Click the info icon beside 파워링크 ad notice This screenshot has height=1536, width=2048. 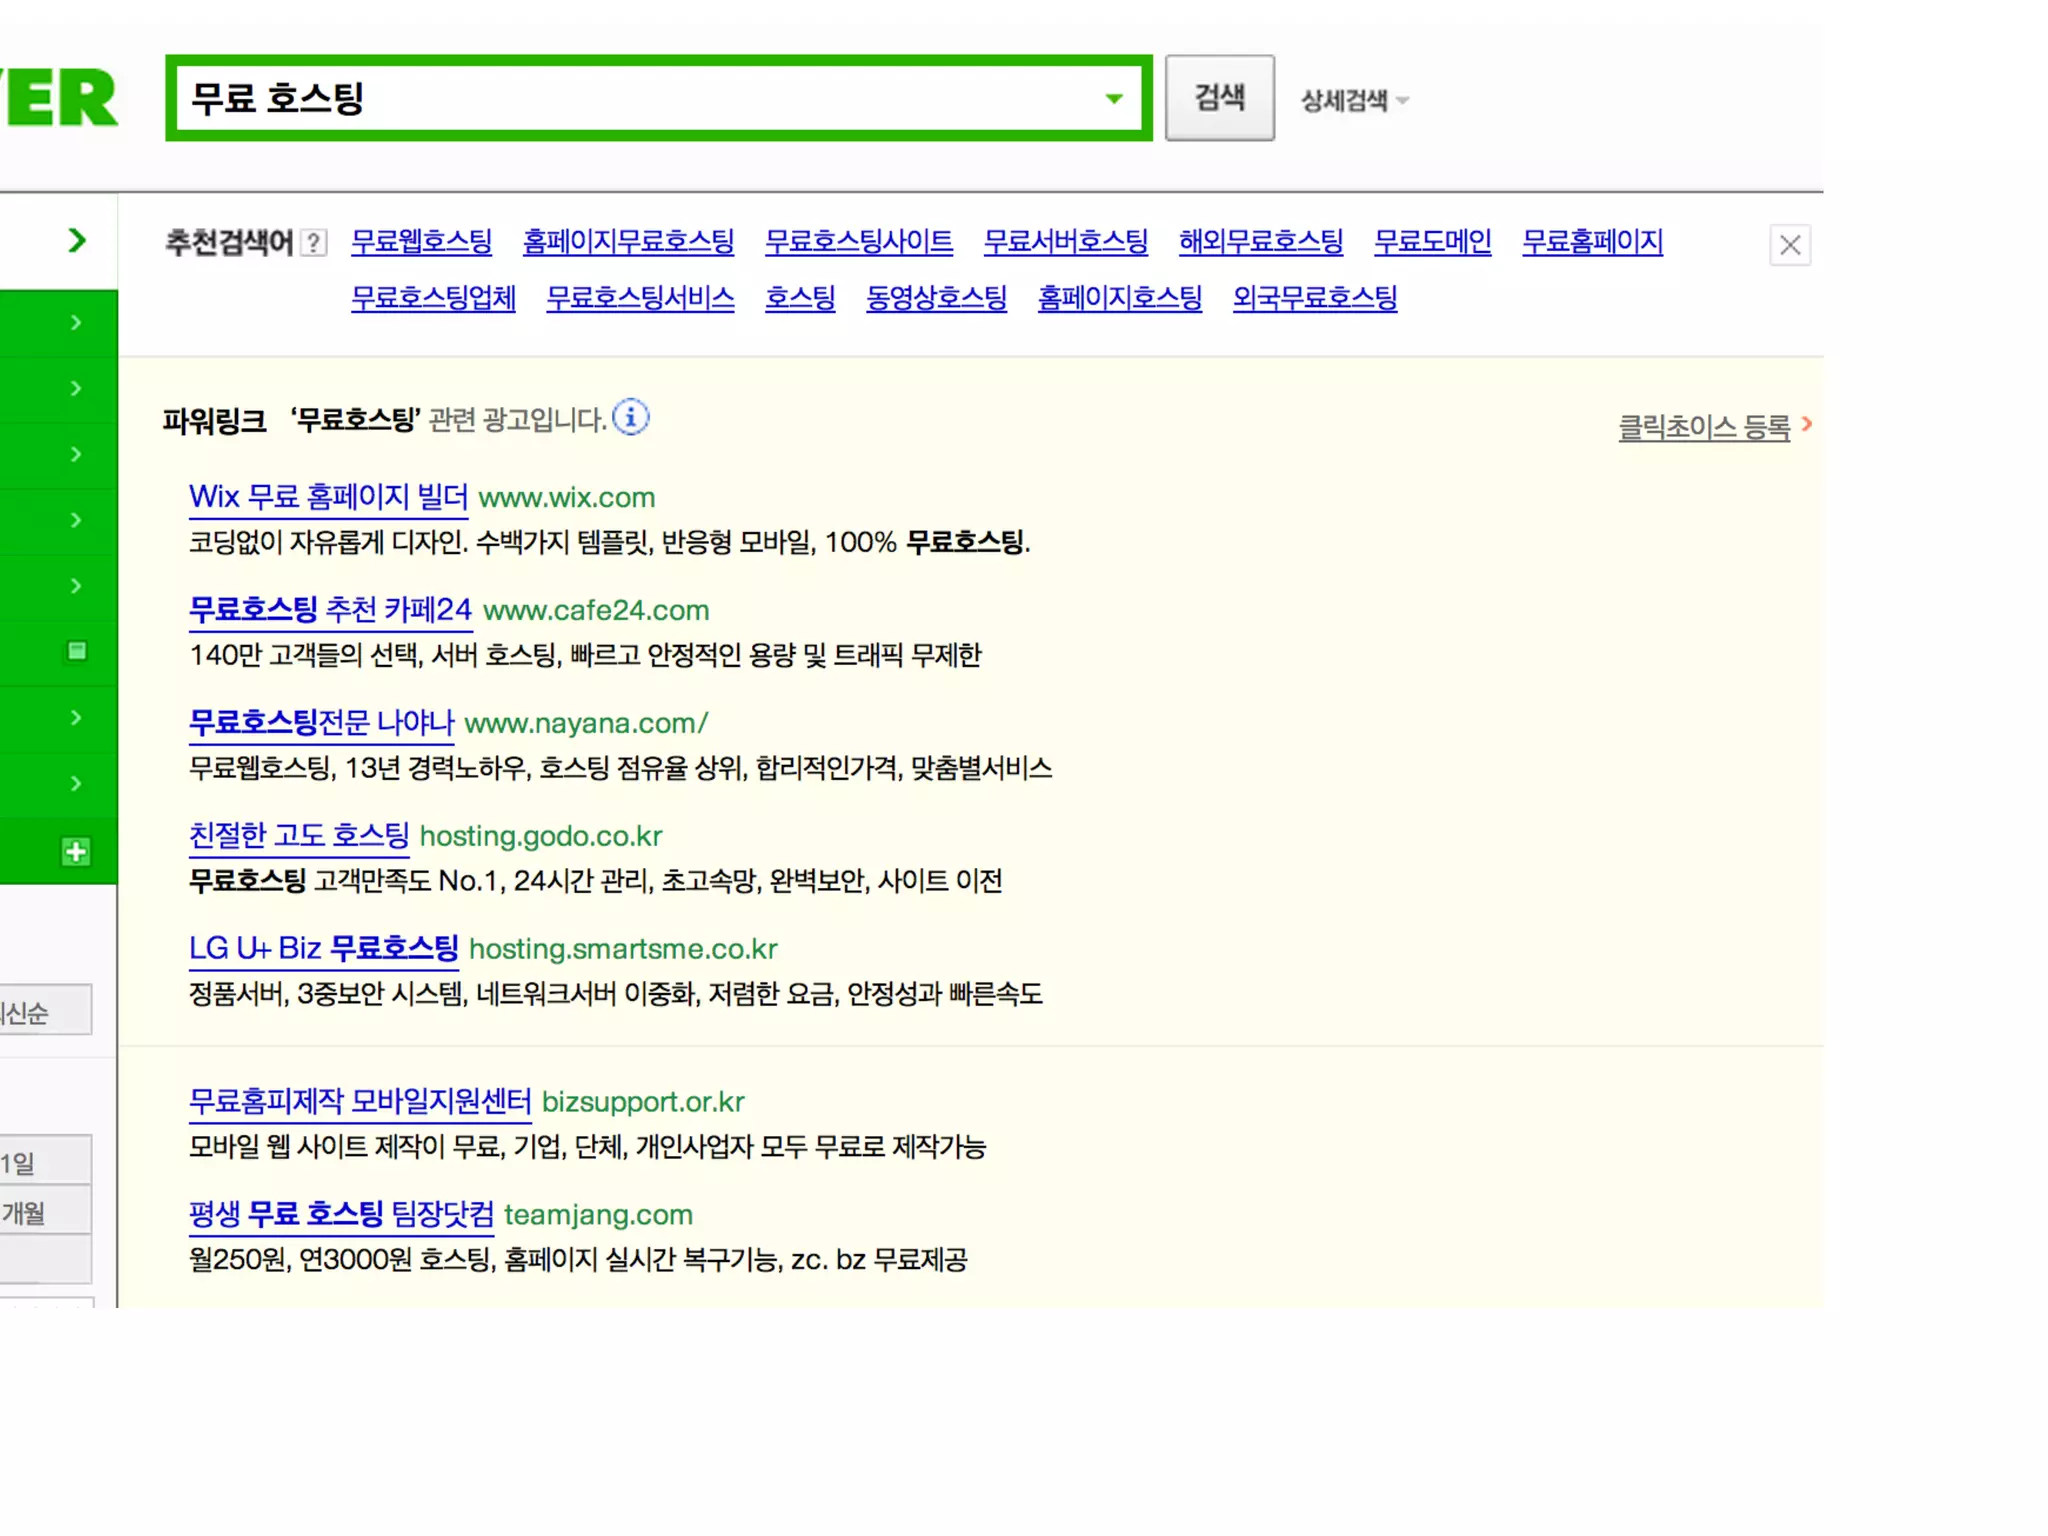(630, 417)
